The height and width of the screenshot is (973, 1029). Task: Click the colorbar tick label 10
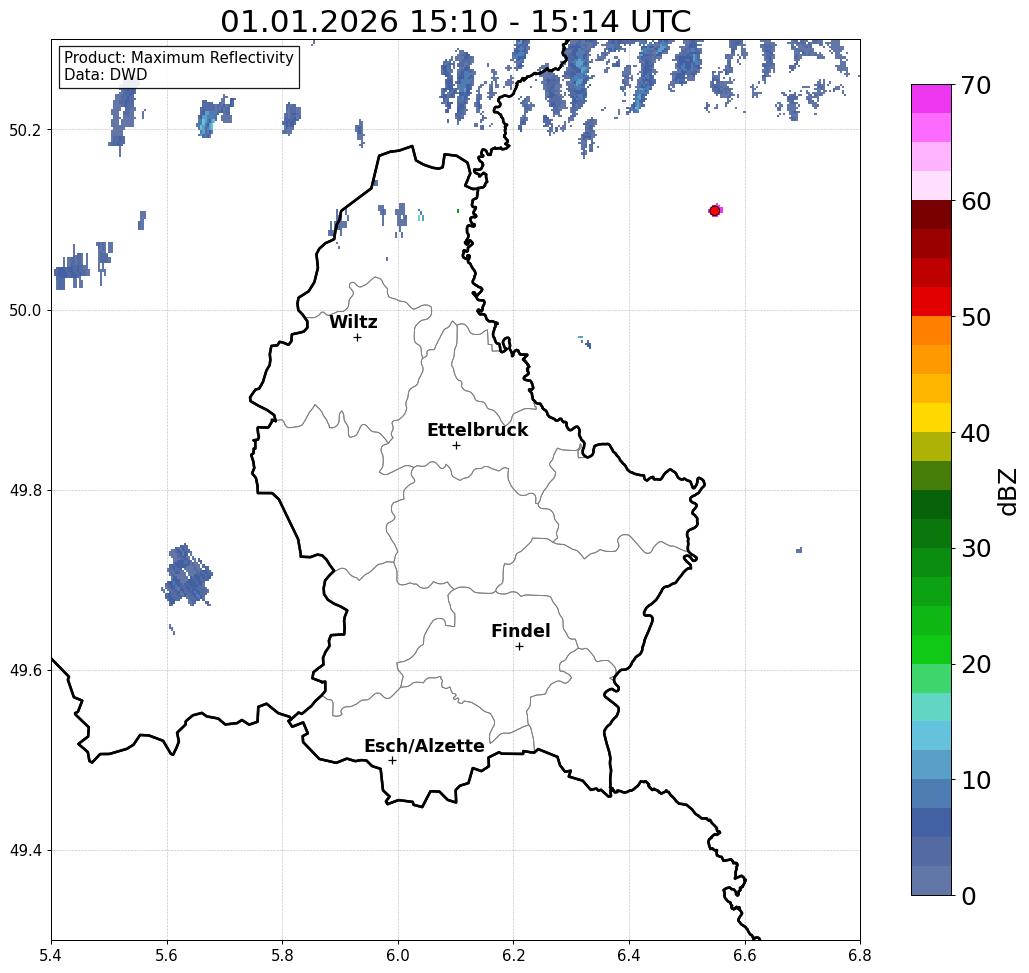(x=976, y=780)
